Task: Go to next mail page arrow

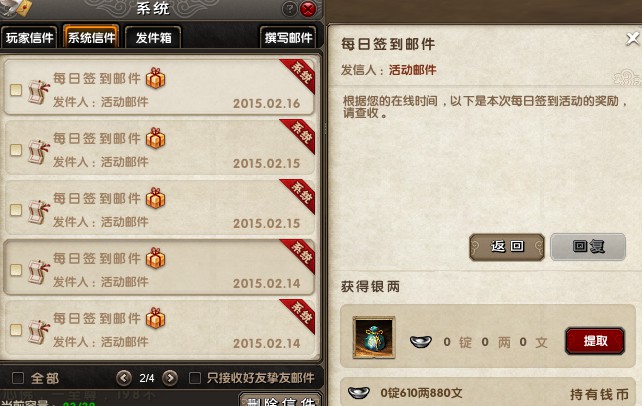Action: 170,378
